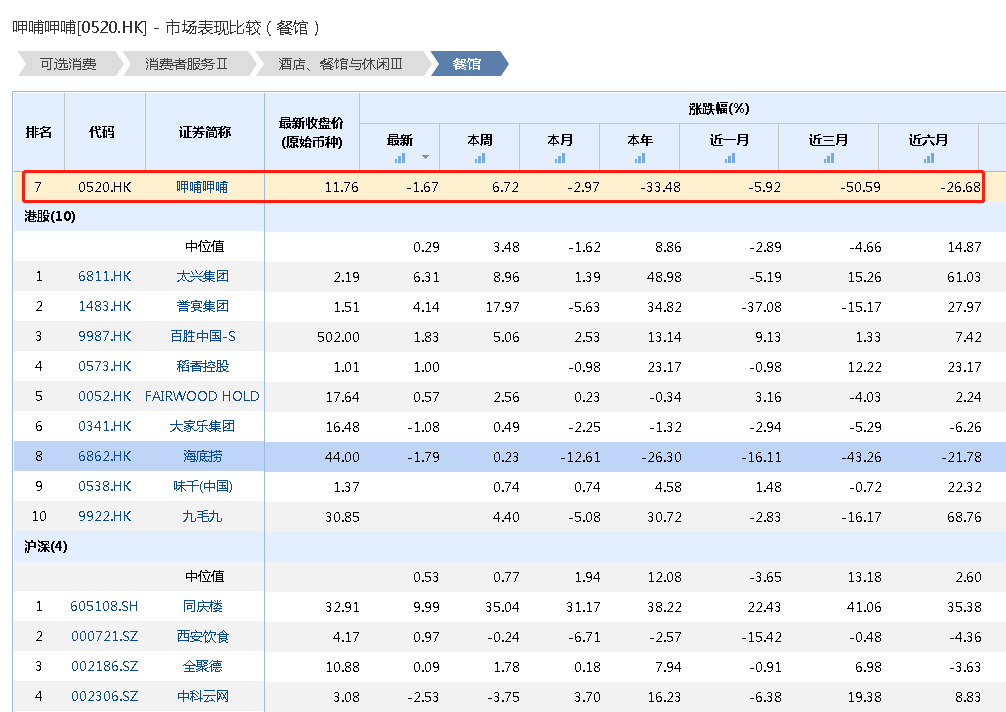Click bar chart icon under 本周 column
The width and height of the screenshot is (1006, 712).
[x=480, y=158]
